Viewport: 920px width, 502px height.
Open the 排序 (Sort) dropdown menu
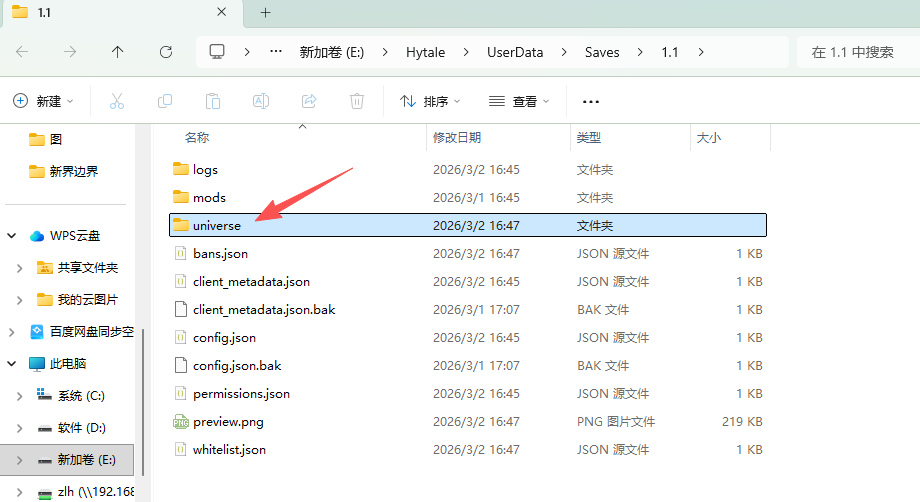coord(430,101)
